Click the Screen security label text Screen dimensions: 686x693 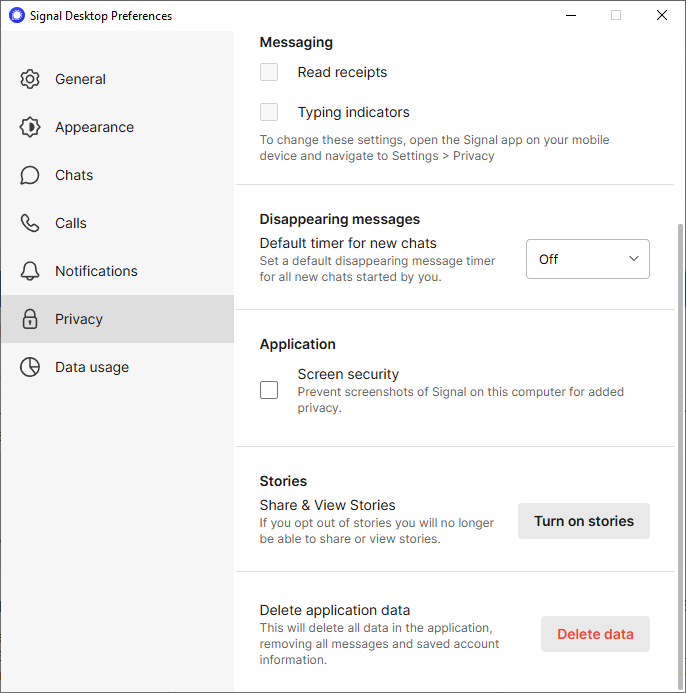point(348,374)
